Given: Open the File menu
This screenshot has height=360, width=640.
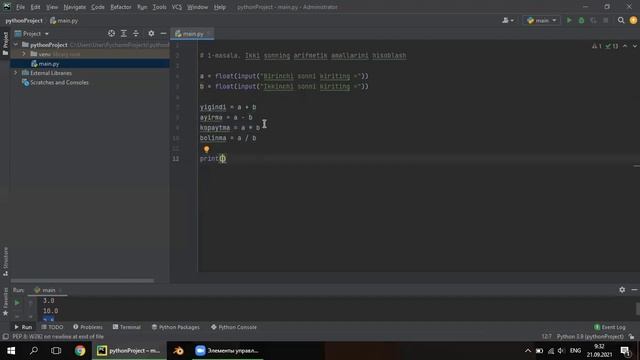Looking at the screenshot, I should [x=20, y=7].
